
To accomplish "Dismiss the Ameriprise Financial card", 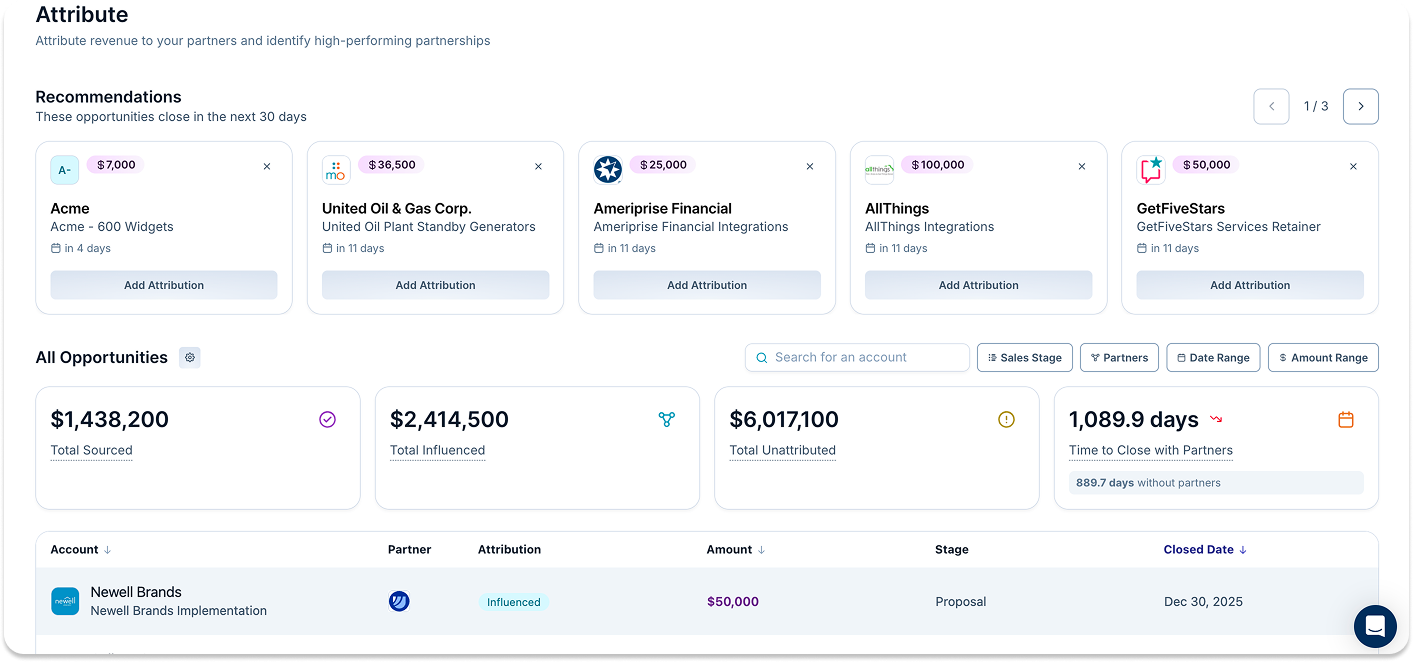I will pos(810,167).
